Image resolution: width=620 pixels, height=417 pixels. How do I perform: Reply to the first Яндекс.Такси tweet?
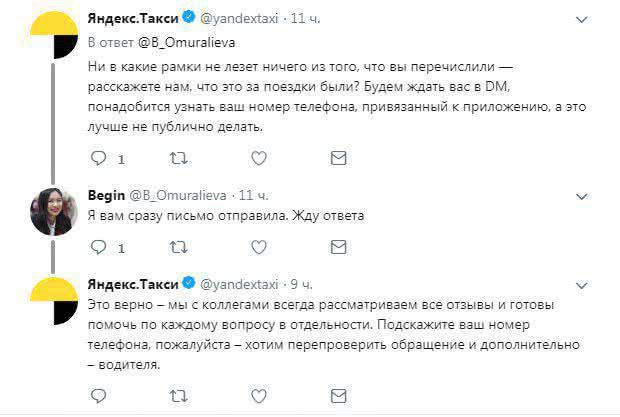point(98,157)
